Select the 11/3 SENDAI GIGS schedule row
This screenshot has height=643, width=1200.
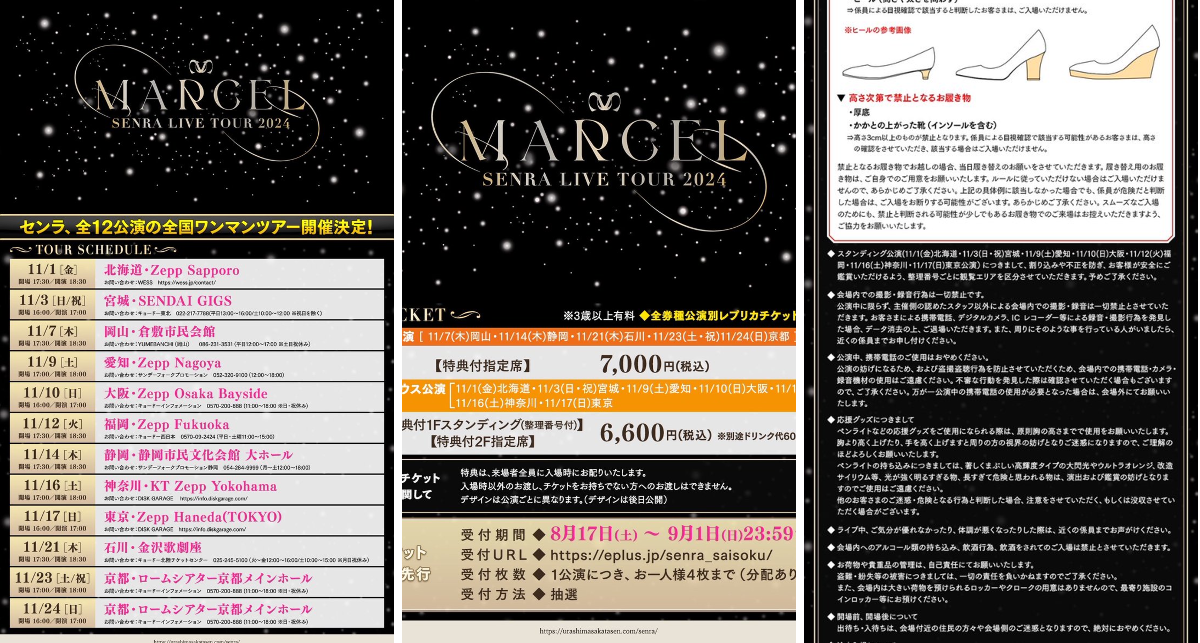tap(197, 305)
